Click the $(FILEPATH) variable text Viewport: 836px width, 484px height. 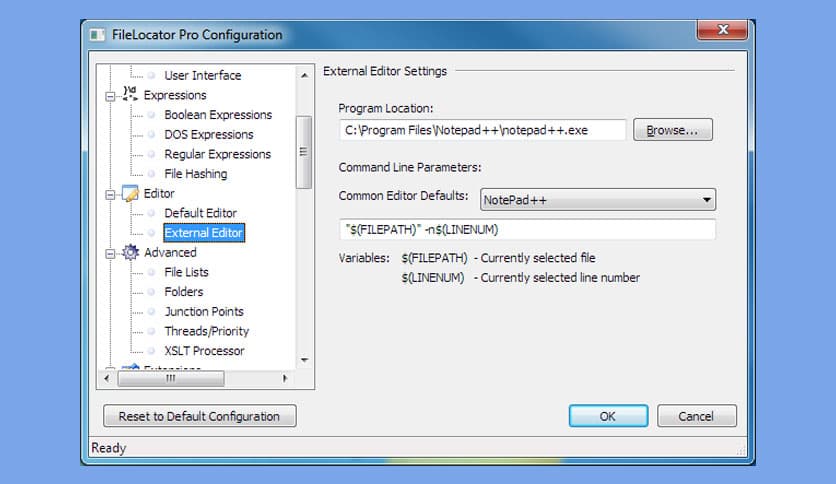[434, 258]
